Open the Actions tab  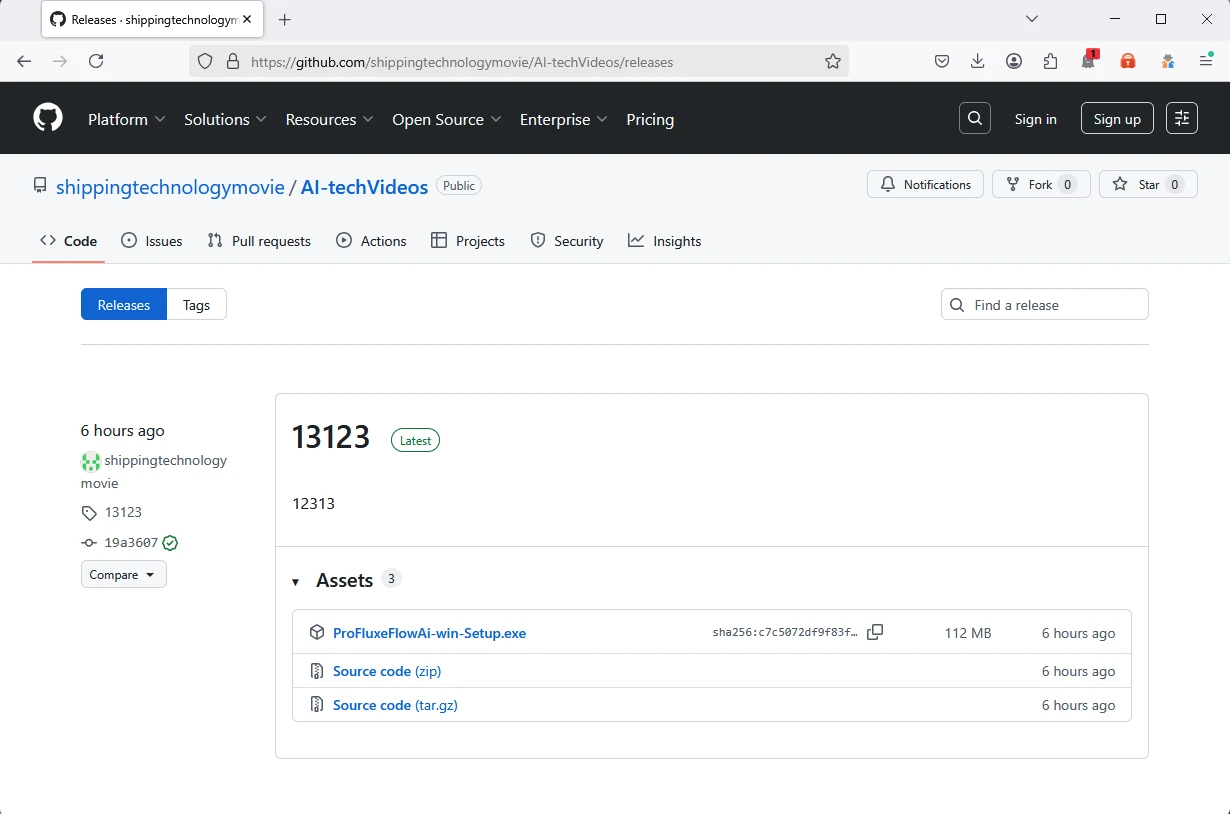[371, 241]
